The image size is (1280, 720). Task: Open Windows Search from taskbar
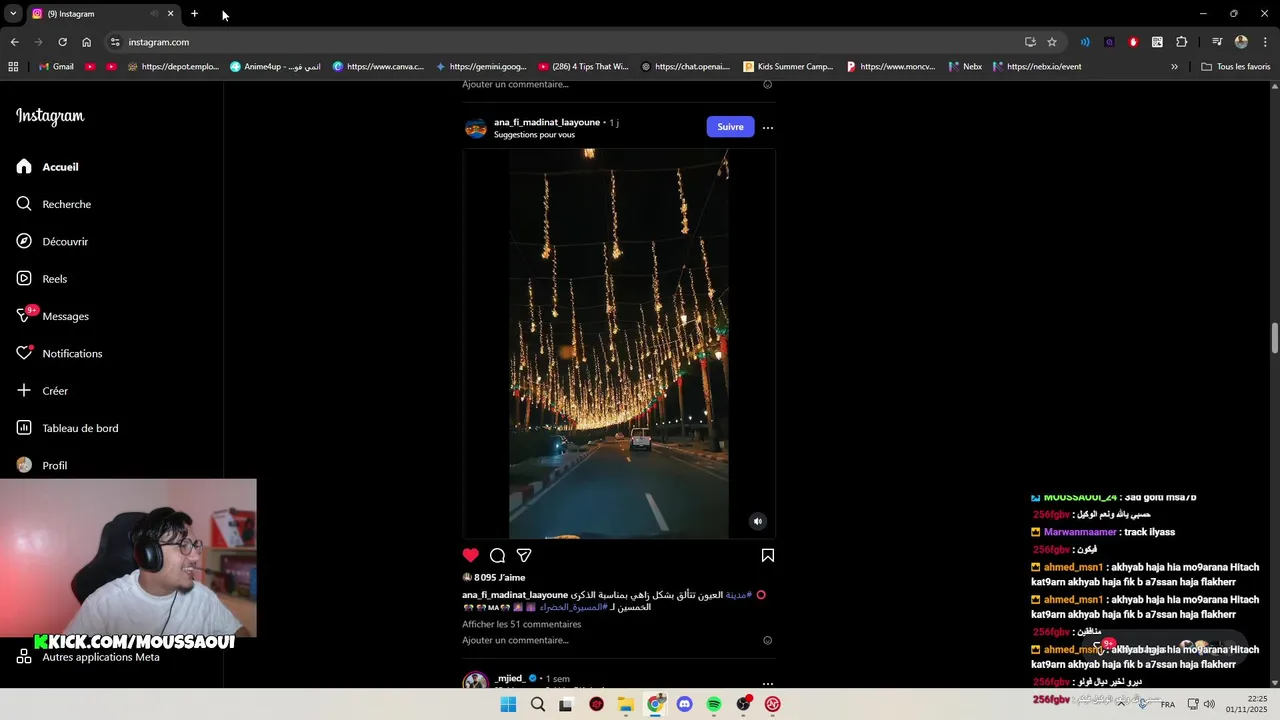click(x=538, y=704)
